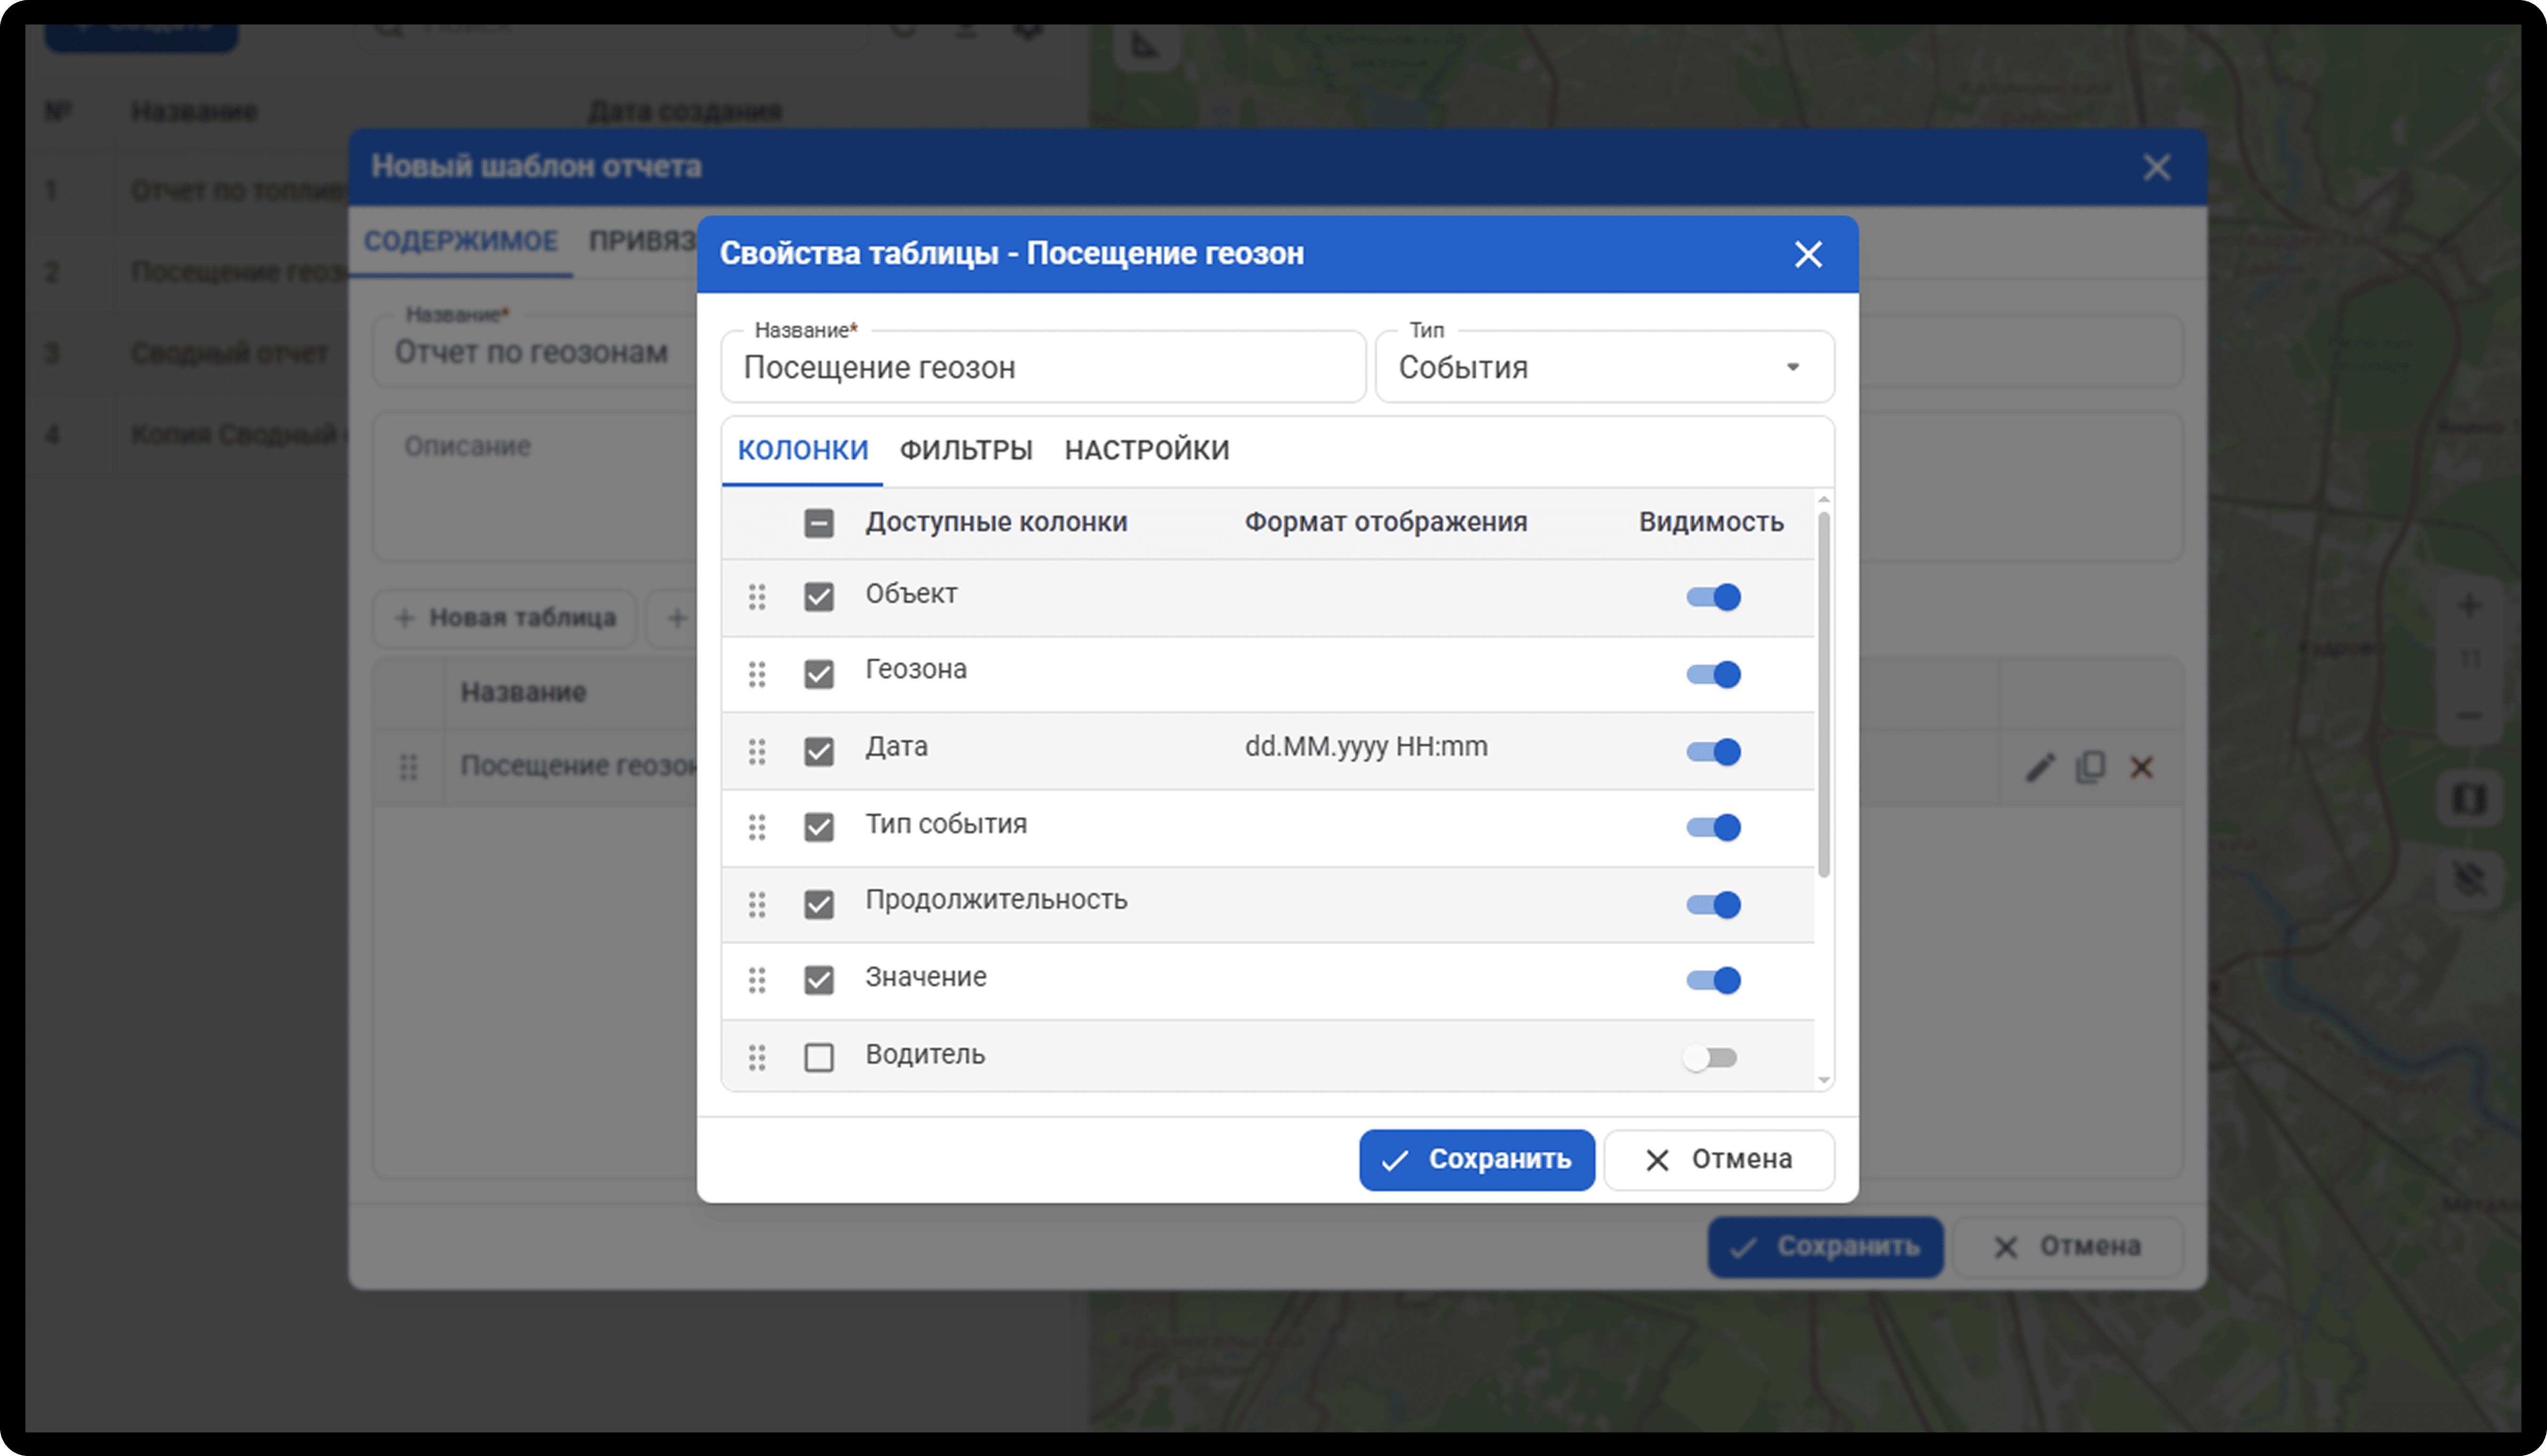Screen dimensions: 2547x1456
Task: Click the drag handle for Водитель row
Action: pos(757,1057)
